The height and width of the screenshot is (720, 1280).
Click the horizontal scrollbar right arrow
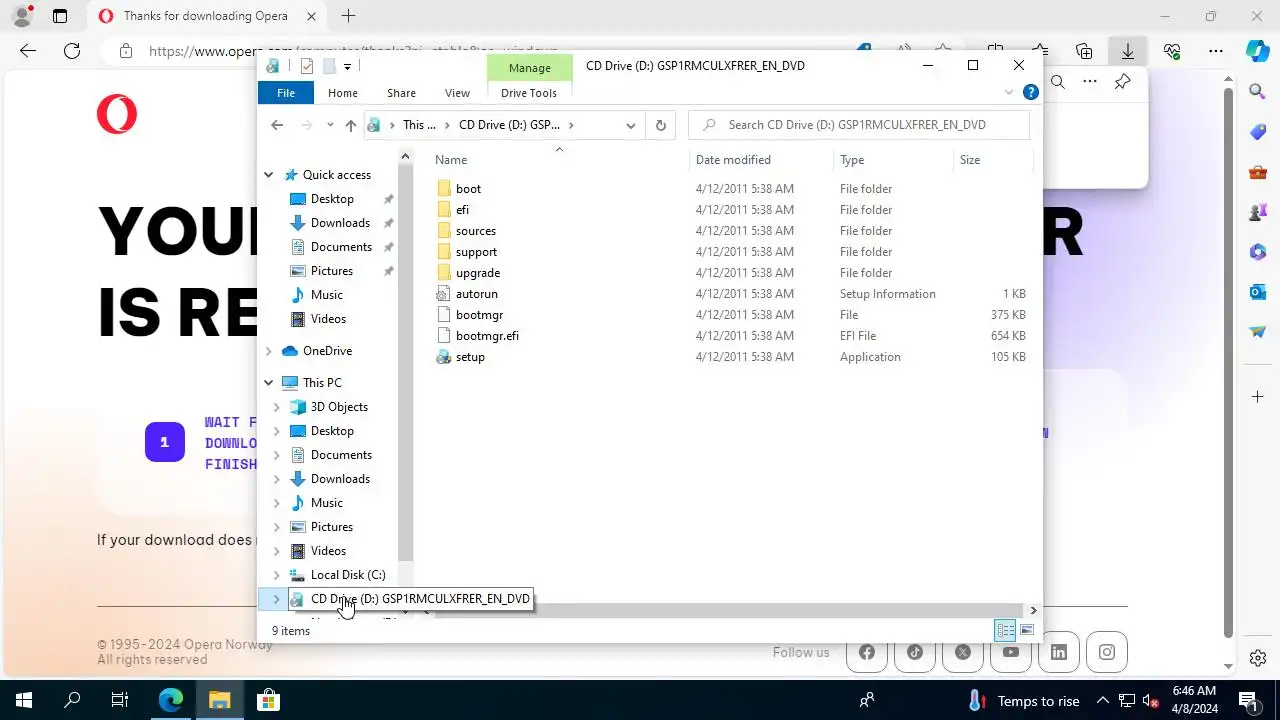[x=1033, y=610]
